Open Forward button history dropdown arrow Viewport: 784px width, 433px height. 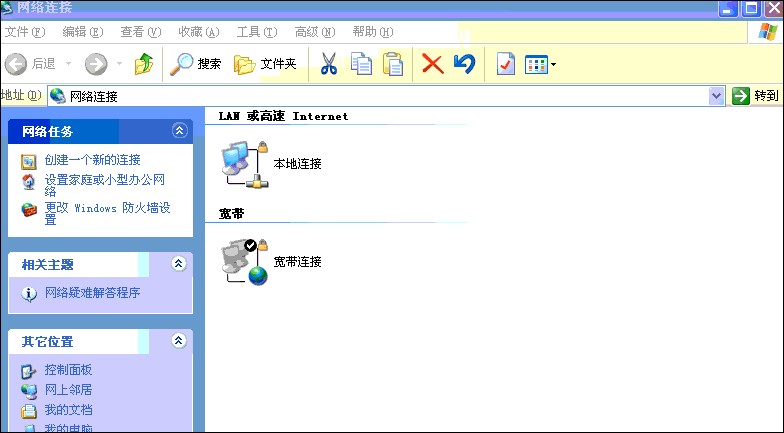point(120,64)
